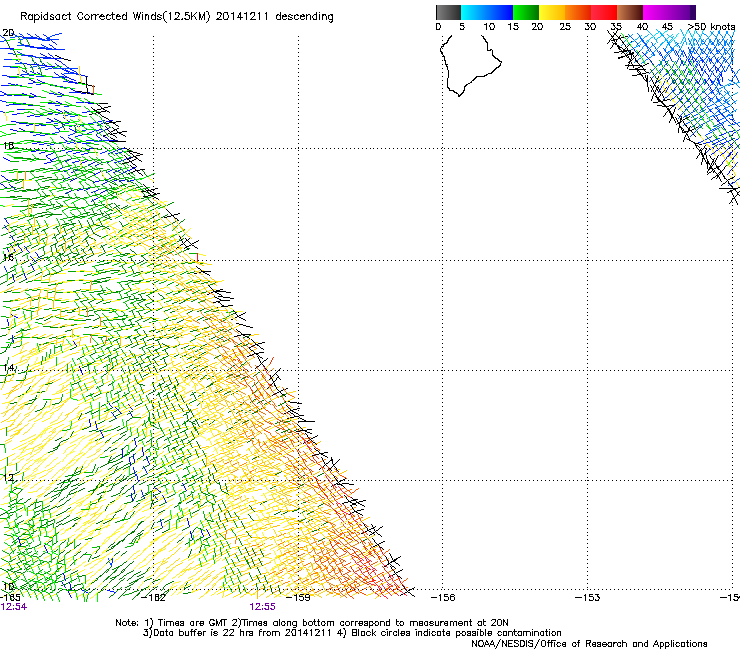Viewport: 740px width, 650px height.
Task: Click the magenta 40-45 knots legend segment
Action: click(x=656, y=12)
